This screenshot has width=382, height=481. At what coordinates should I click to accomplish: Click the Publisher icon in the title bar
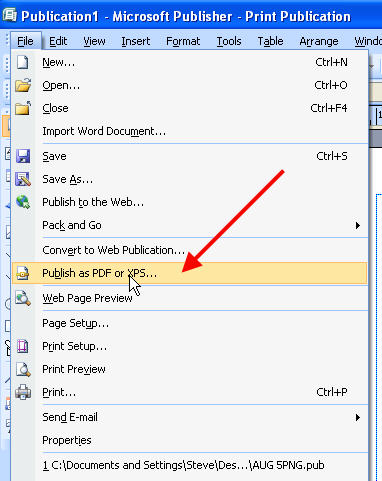(9, 15)
